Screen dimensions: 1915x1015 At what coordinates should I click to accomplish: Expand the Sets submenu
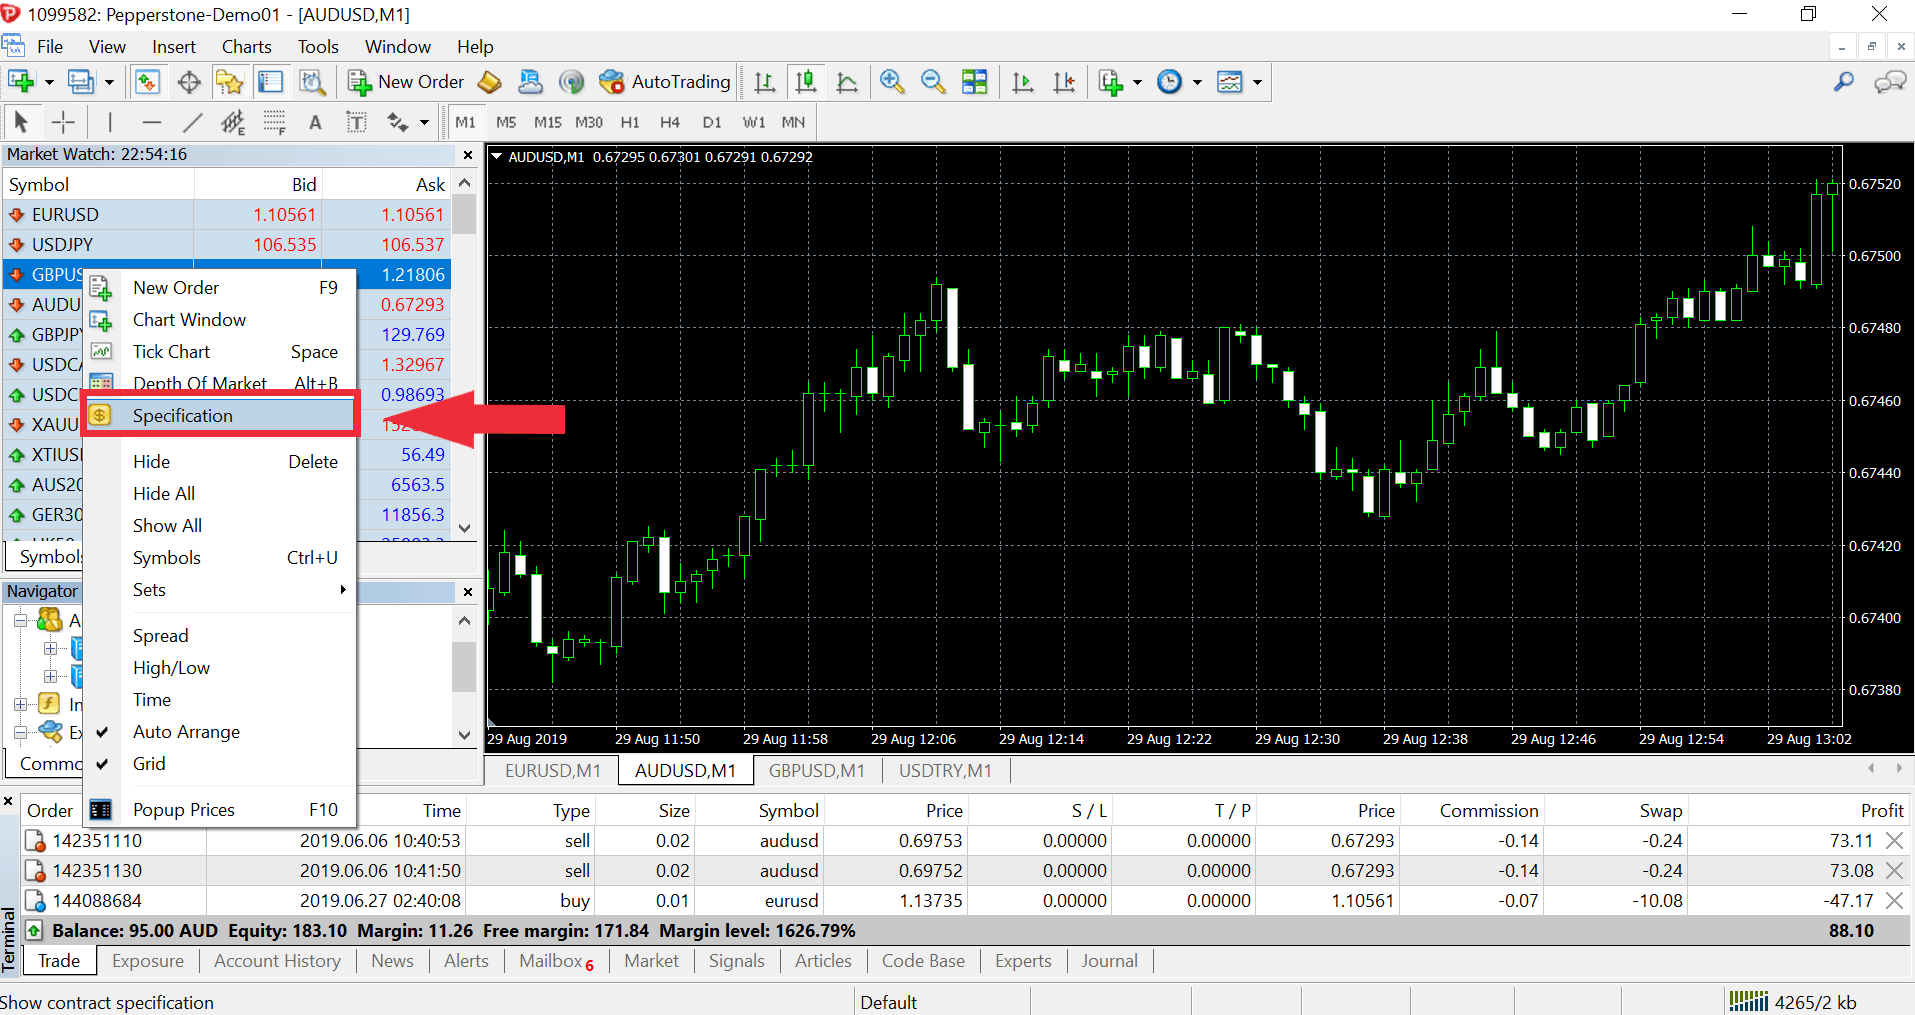[220, 590]
